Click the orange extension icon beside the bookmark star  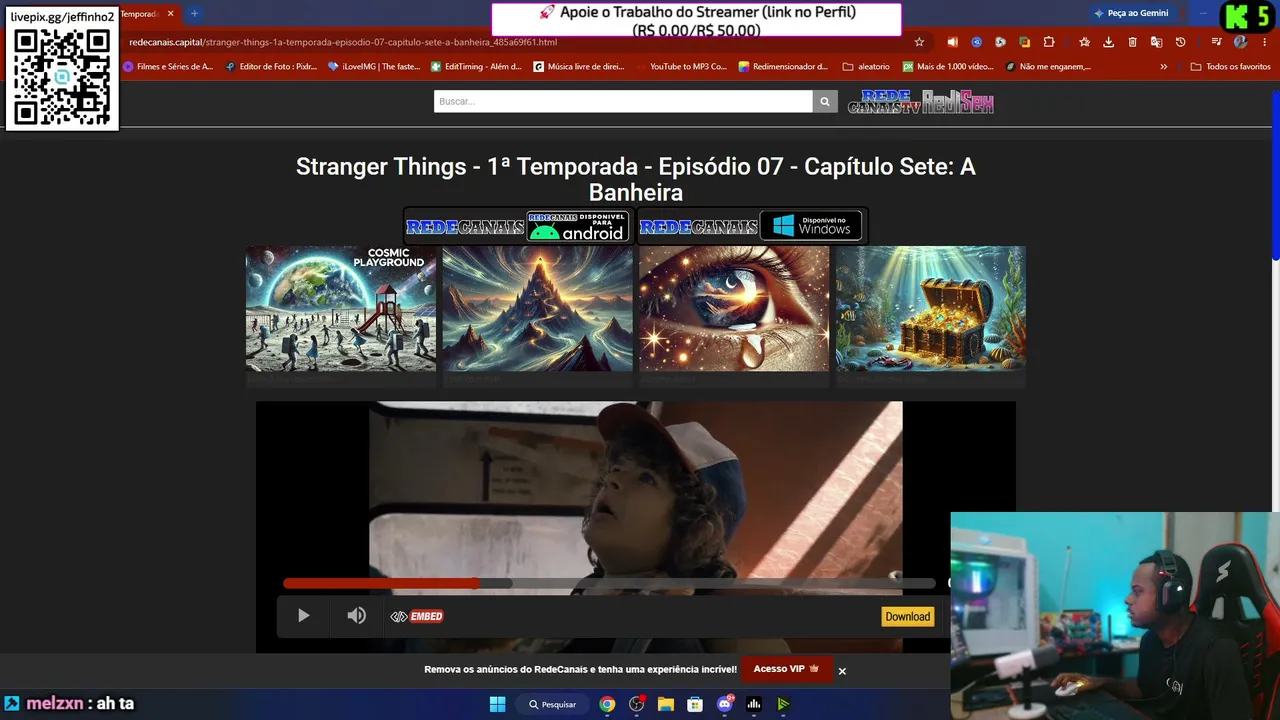952,42
